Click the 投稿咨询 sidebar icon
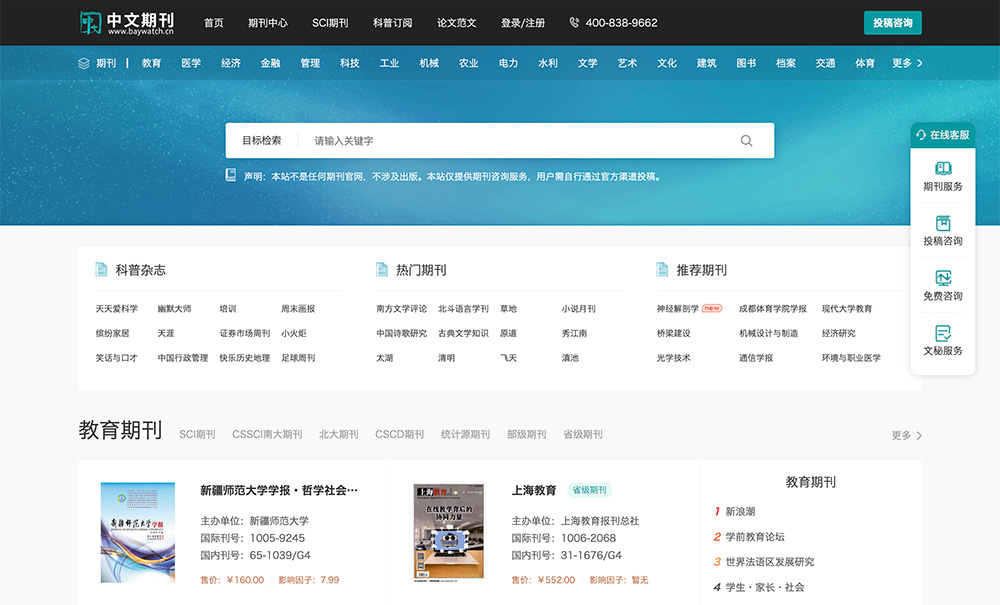 click(943, 223)
